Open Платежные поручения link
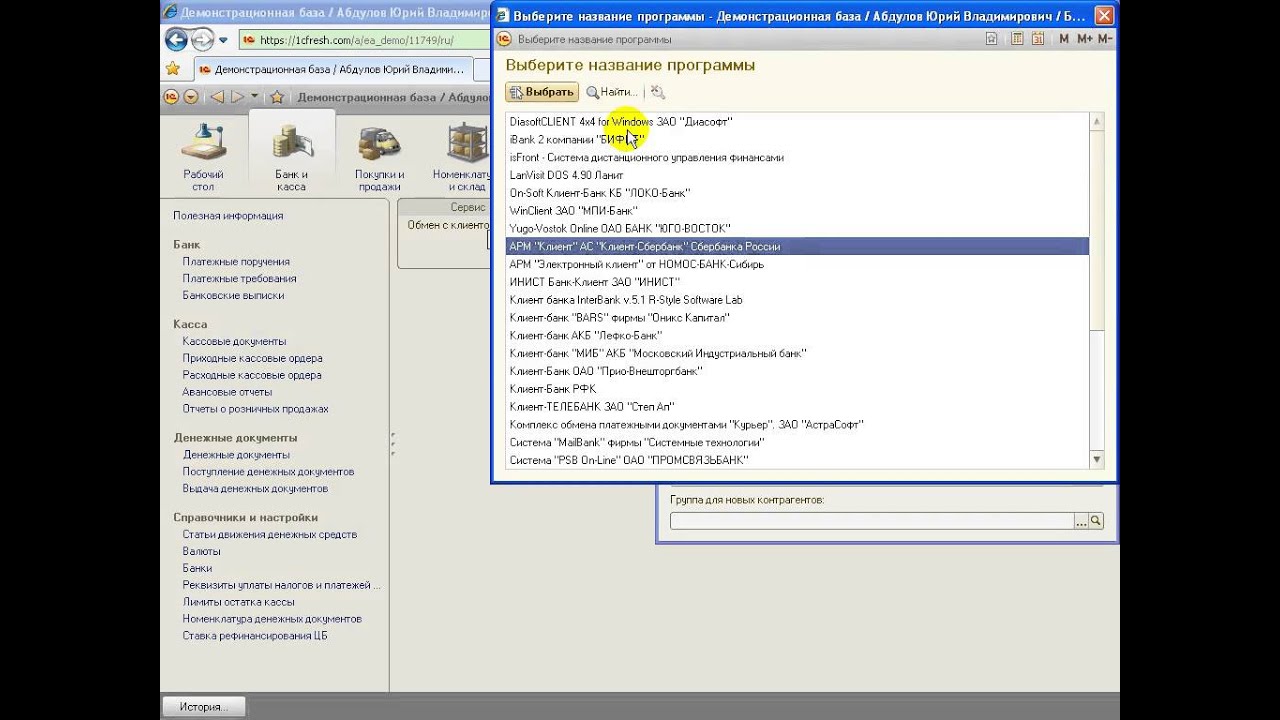 236,262
